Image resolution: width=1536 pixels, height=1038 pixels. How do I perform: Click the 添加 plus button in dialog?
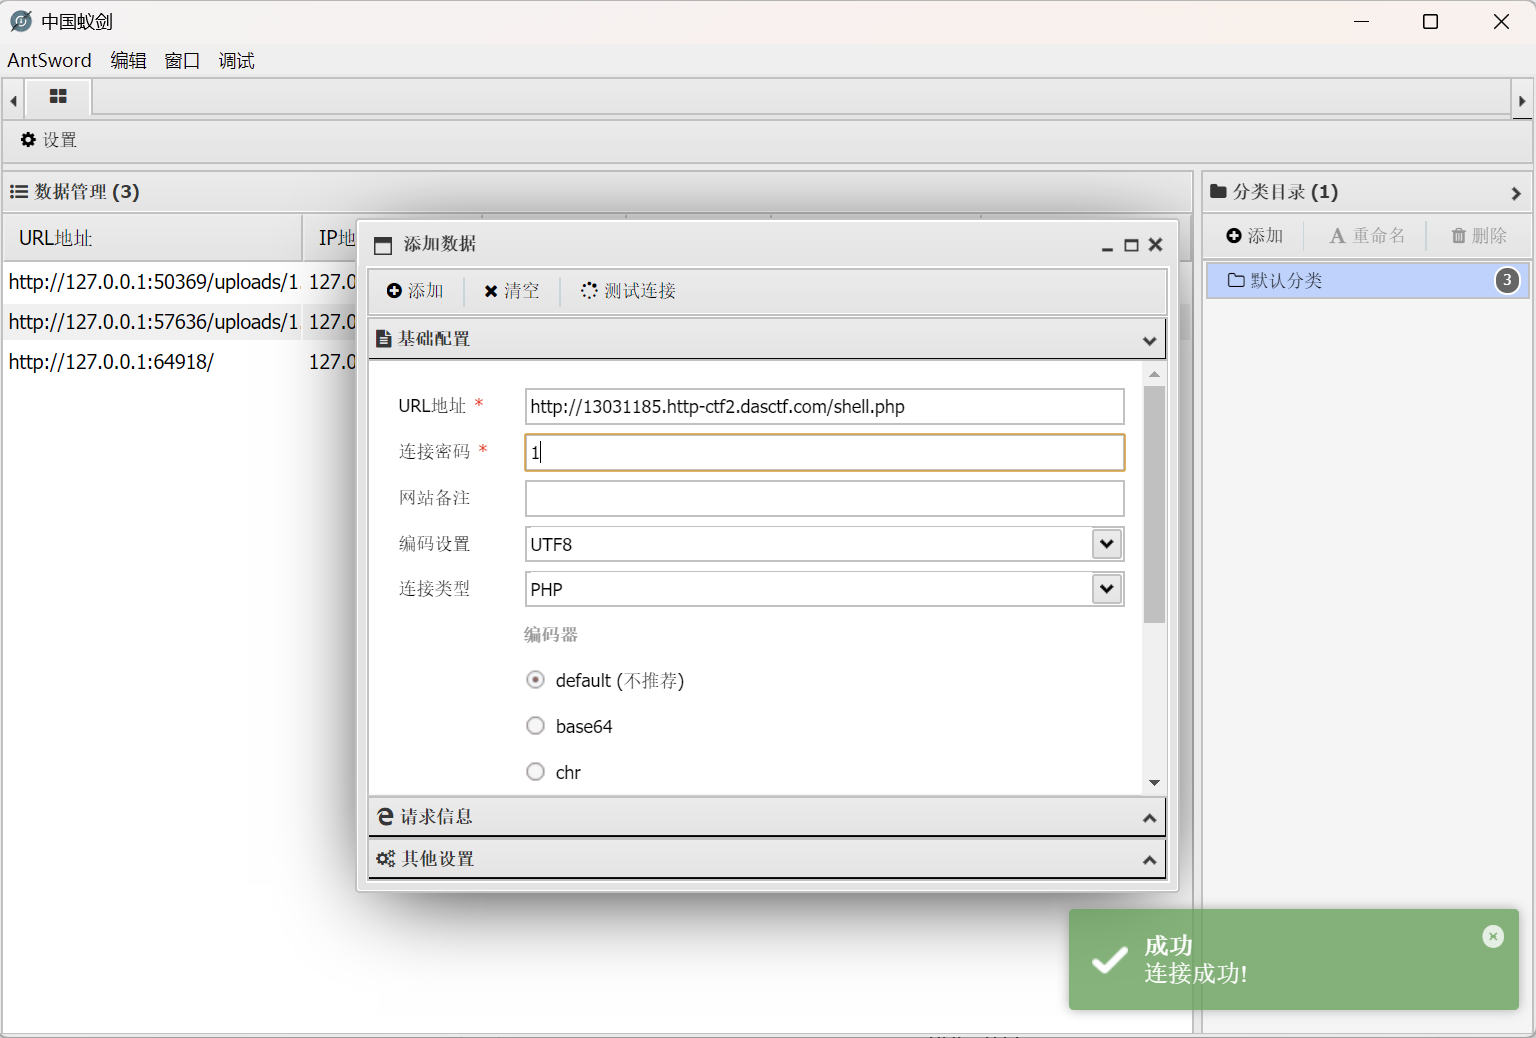point(415,291)
